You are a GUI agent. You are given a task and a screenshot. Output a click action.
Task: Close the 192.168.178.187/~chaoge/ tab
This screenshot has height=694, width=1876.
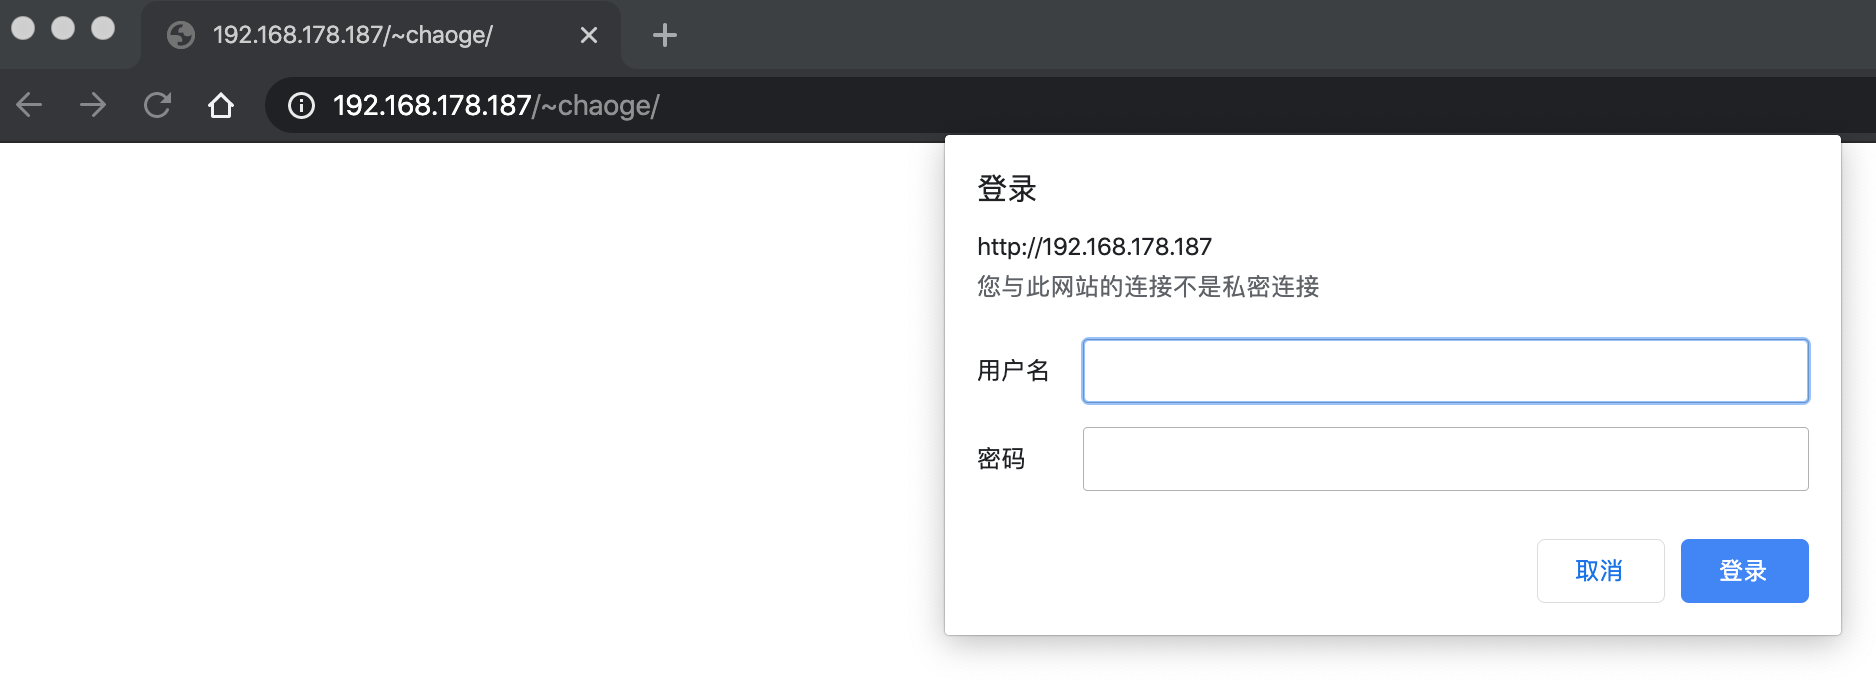[589, 35]
